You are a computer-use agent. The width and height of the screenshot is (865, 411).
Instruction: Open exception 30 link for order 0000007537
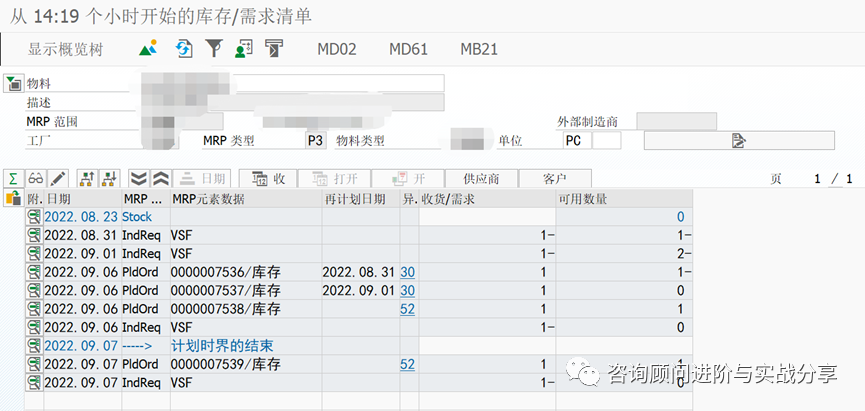(x=408, y=291)
